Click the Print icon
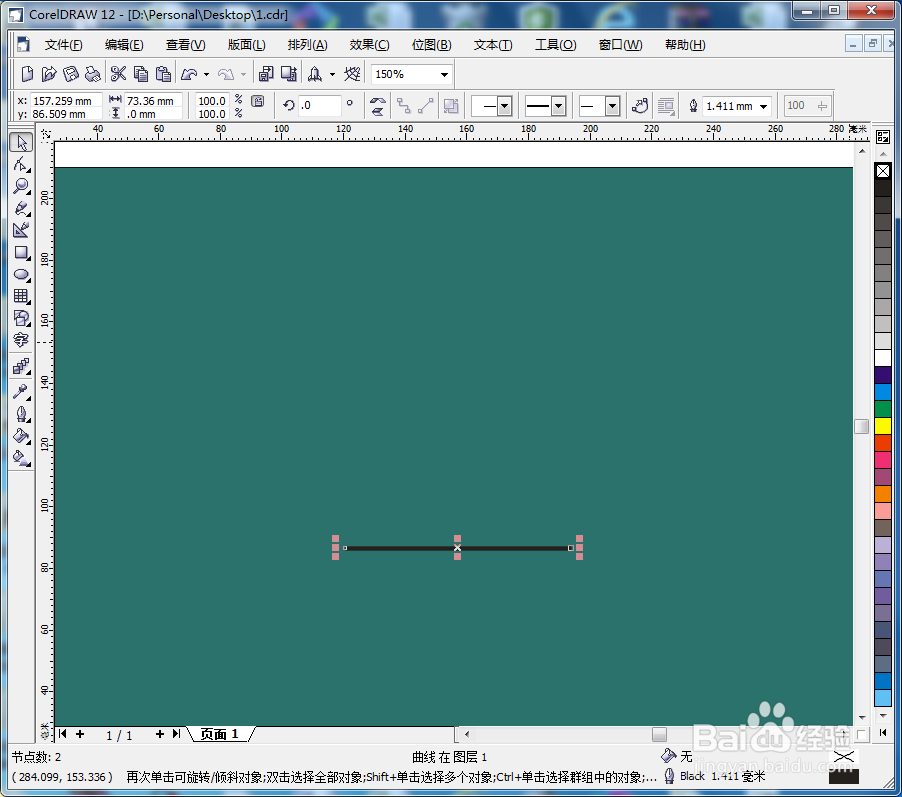 click(x=93, y=74)
